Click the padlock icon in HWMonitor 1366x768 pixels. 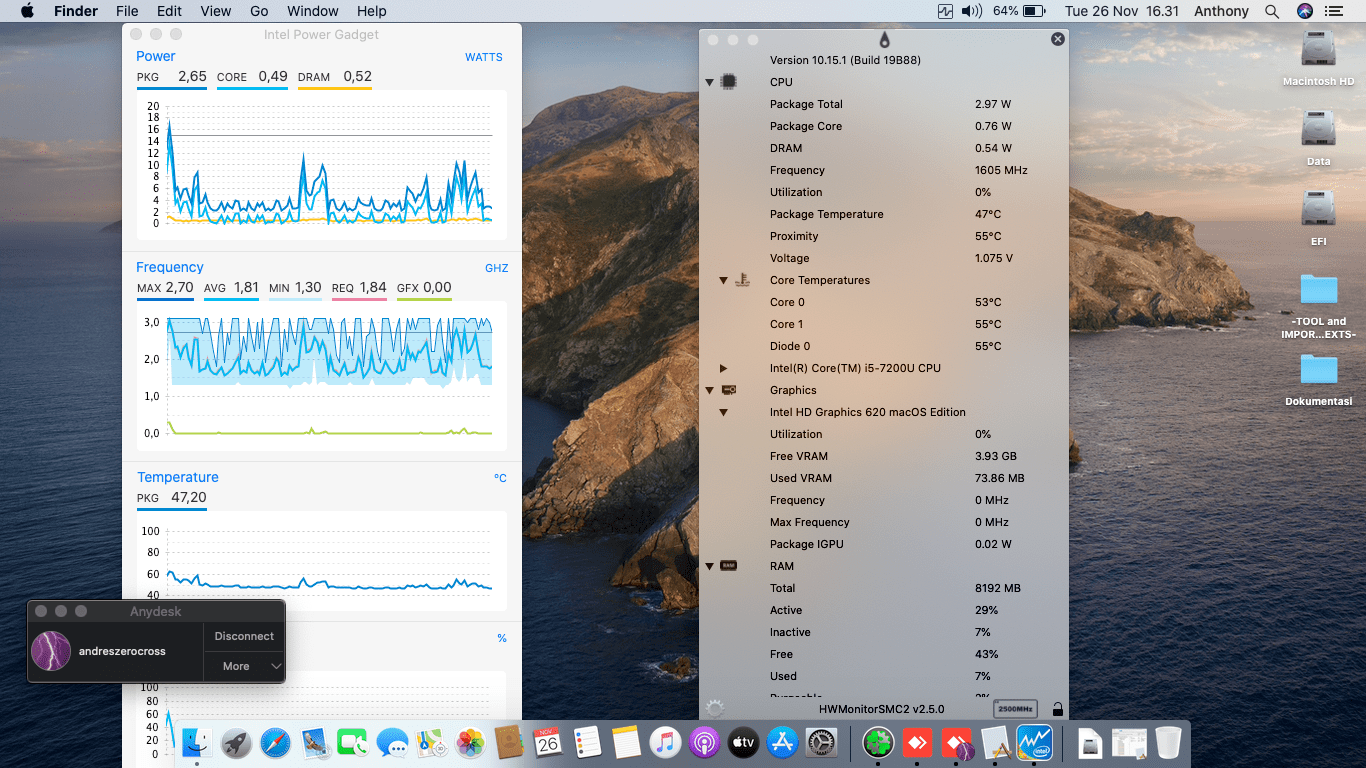[x=1057, y=709]
